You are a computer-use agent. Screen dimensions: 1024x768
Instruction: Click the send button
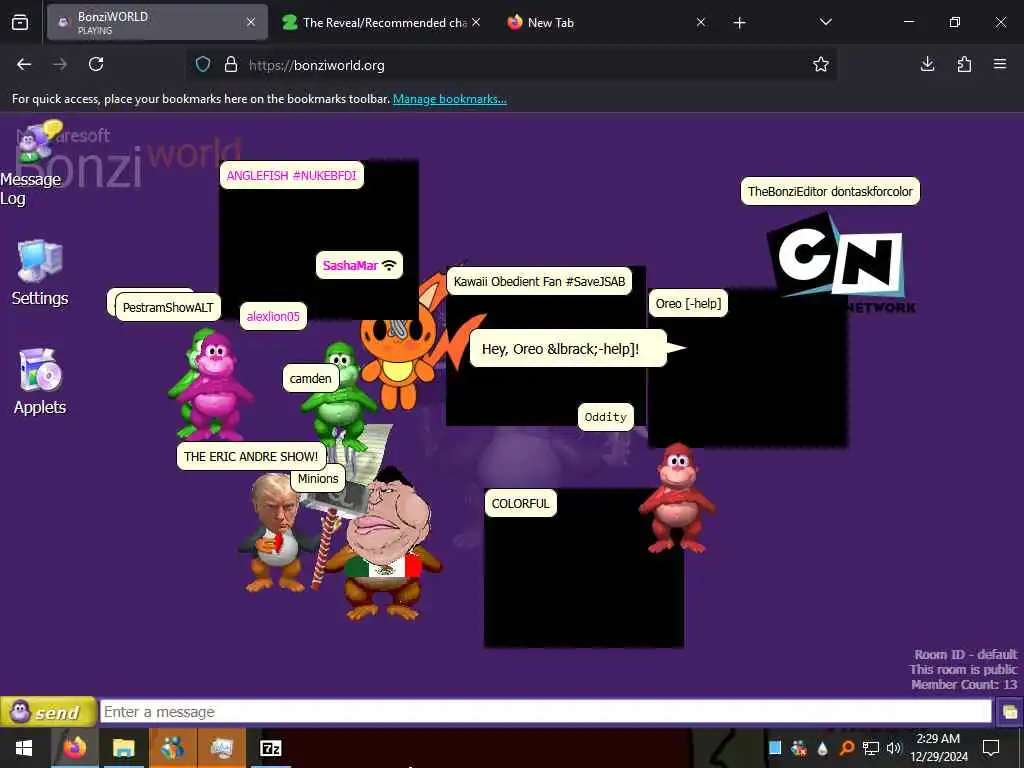48,711
